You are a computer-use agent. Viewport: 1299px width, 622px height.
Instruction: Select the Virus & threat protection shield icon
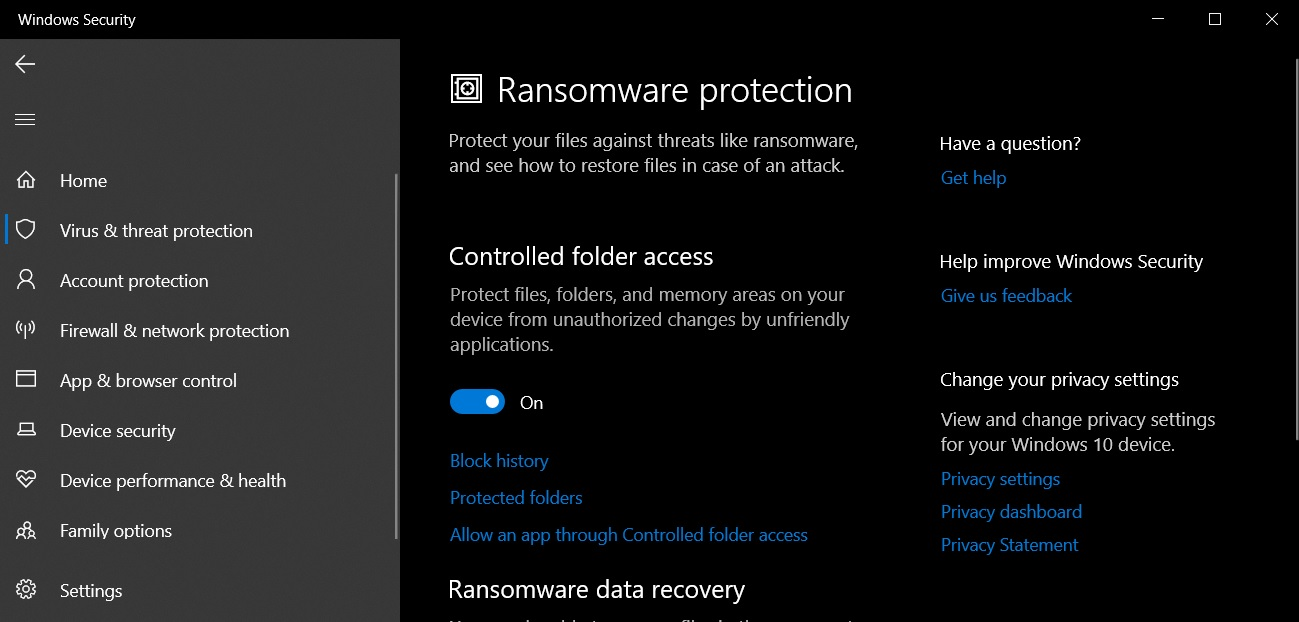26,230
